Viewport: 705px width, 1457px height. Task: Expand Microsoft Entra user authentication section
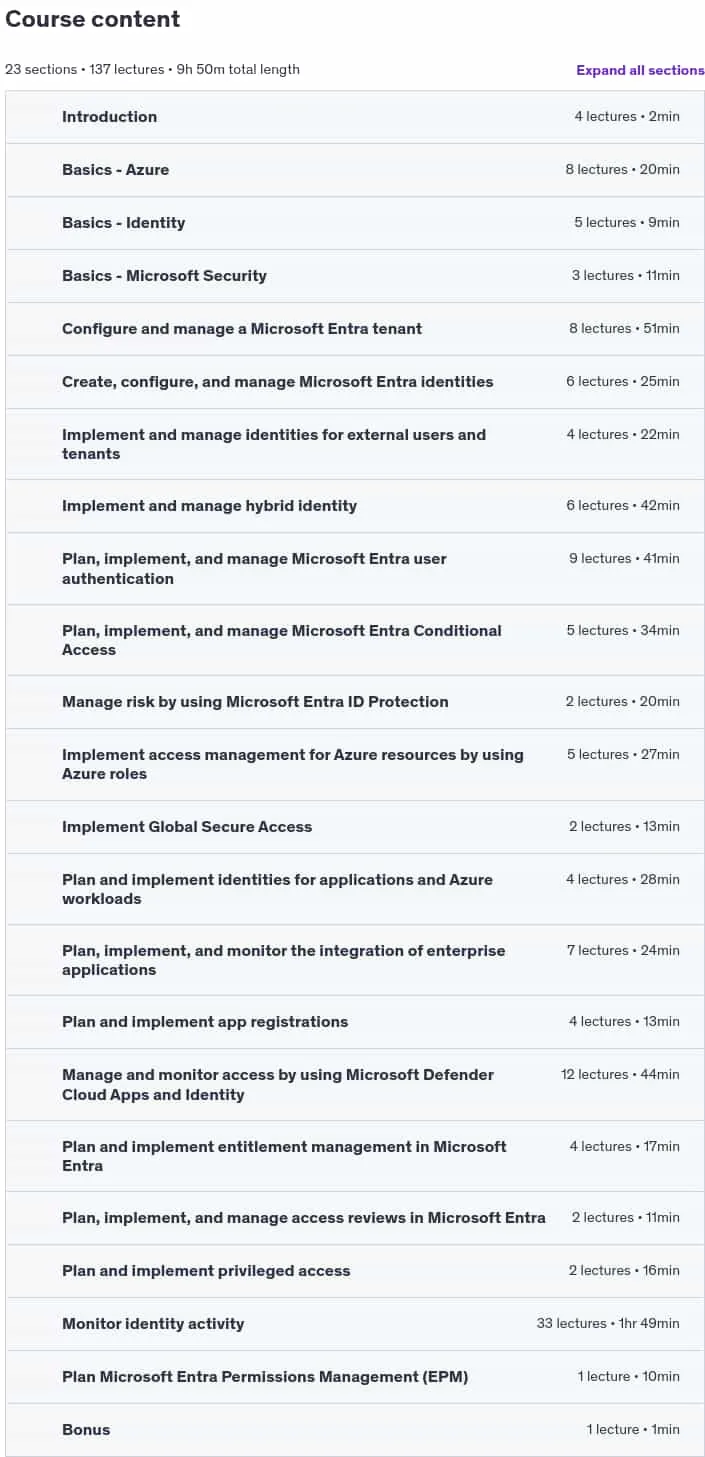click(x=355, y=568)
